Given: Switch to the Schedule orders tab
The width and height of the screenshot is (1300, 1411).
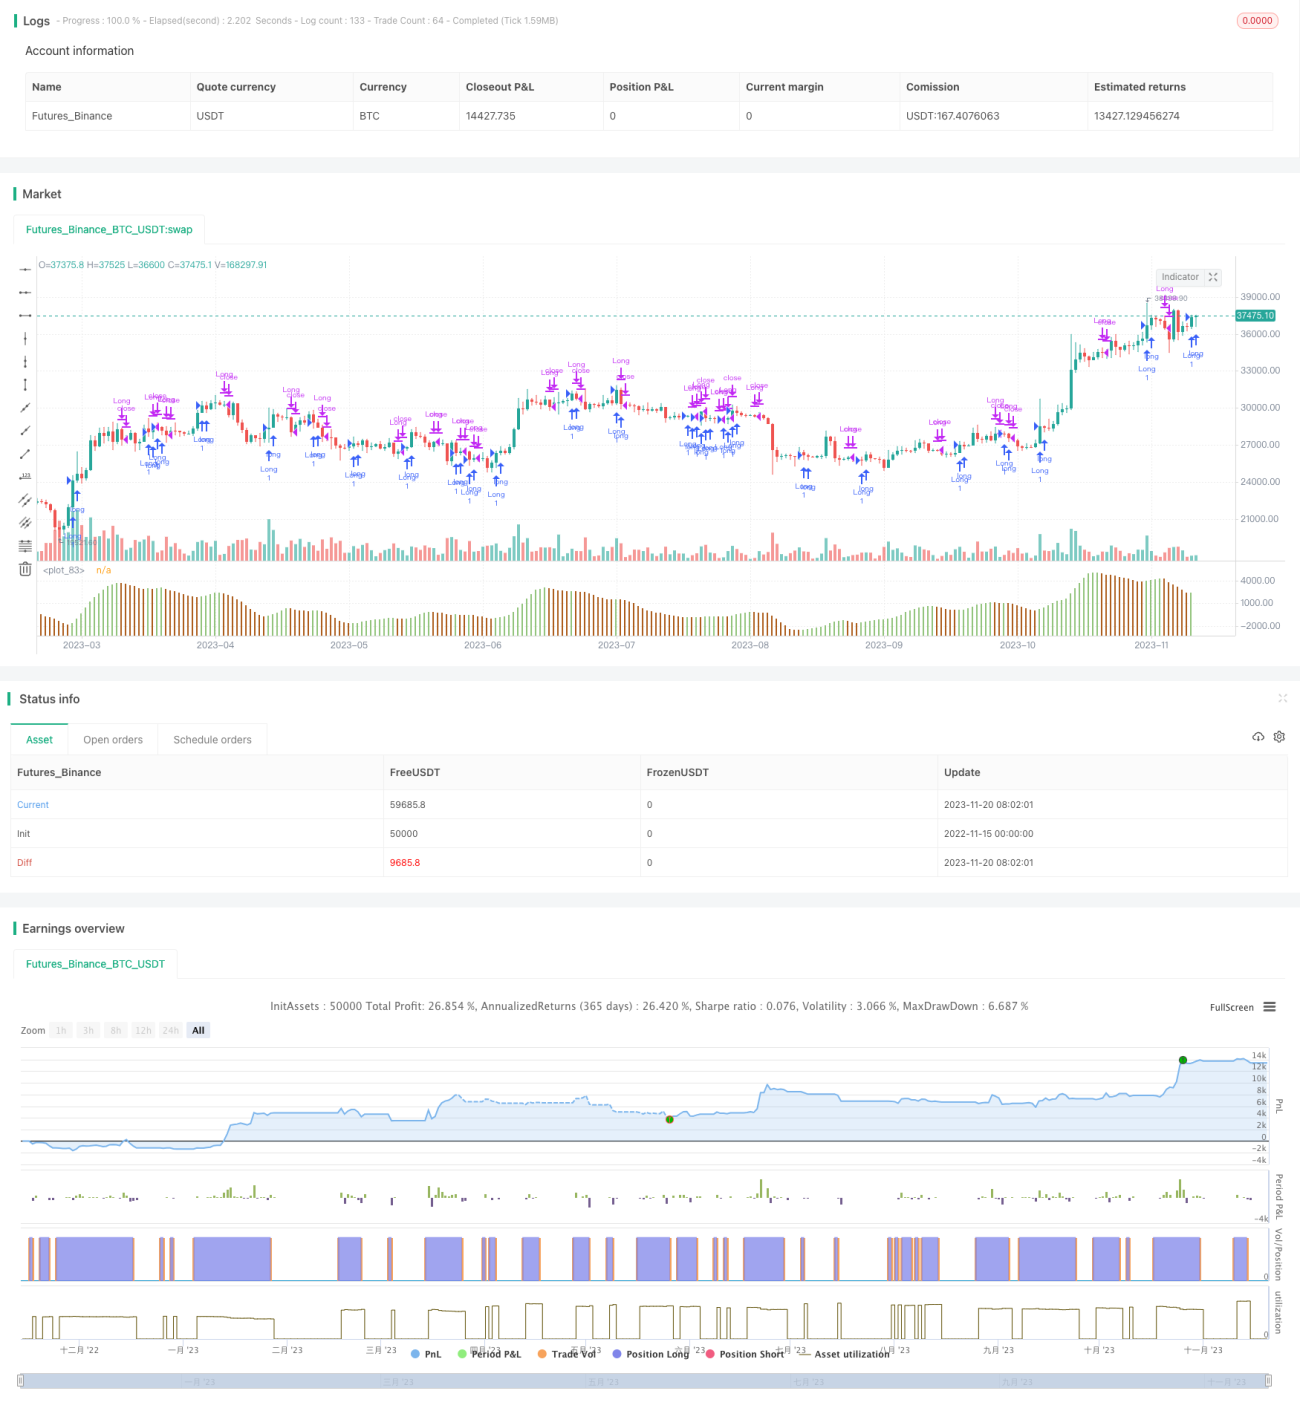Looking at the screenshot, I should click(212, 740).
